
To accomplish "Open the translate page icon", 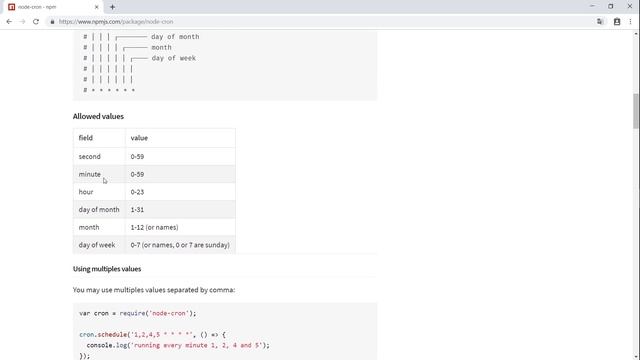I will click(x=600, y=22).
